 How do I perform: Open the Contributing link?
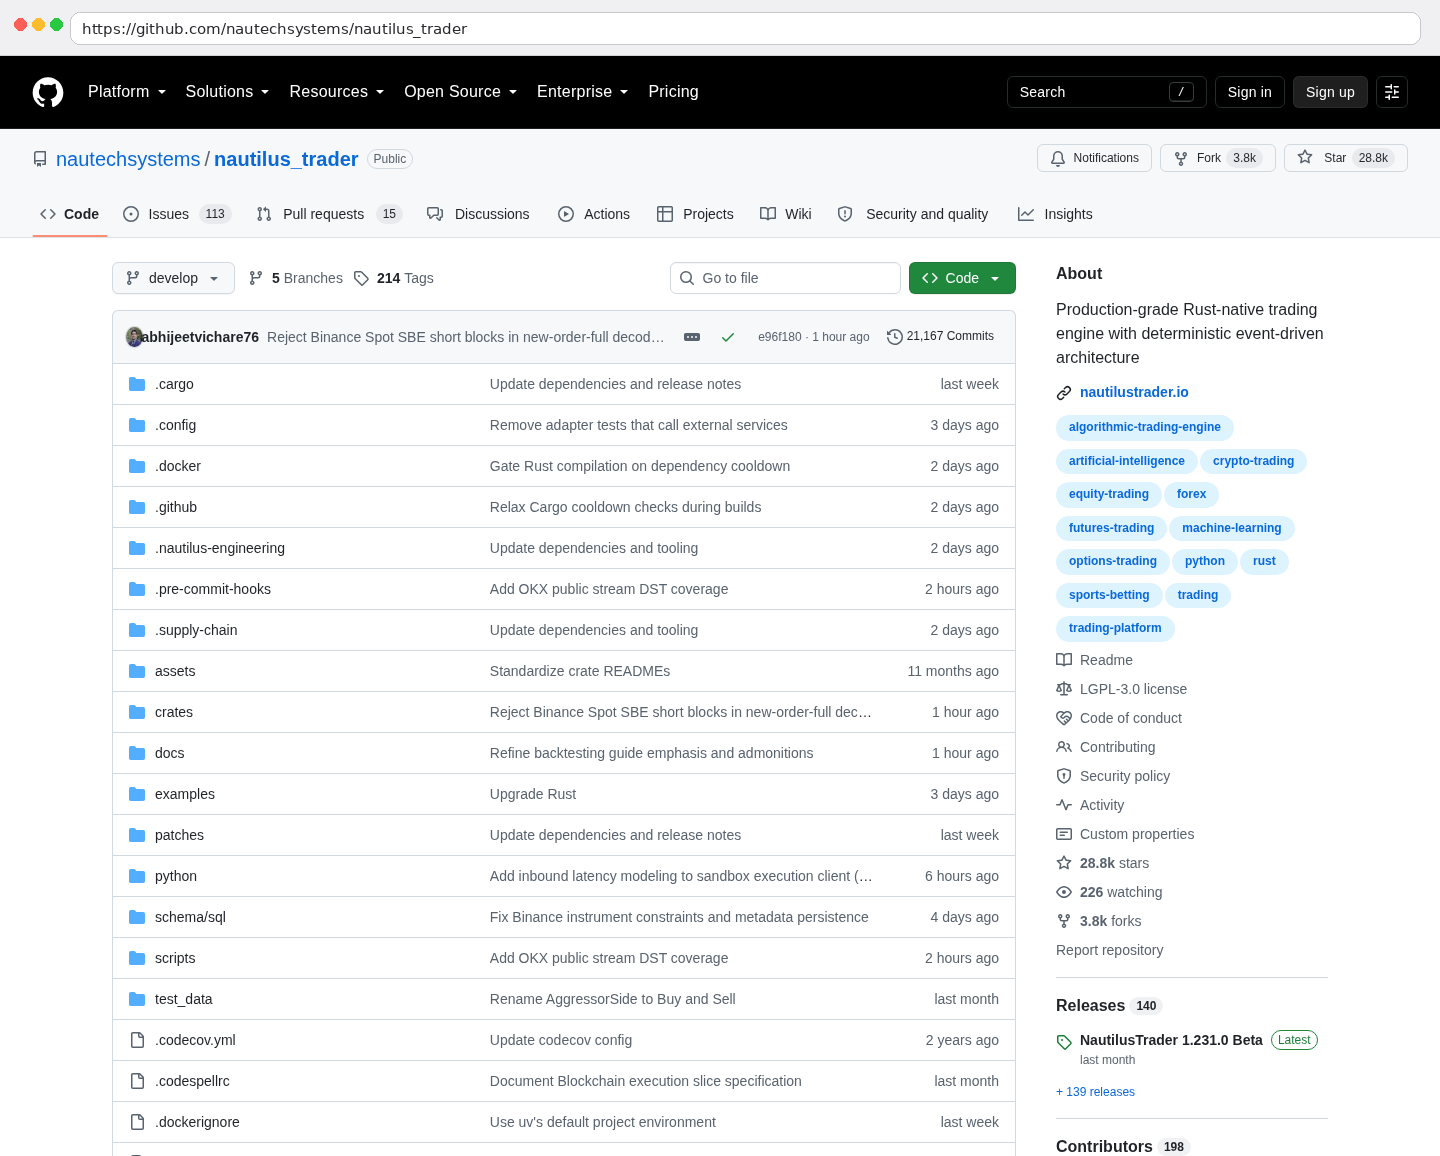[1106, 747]
